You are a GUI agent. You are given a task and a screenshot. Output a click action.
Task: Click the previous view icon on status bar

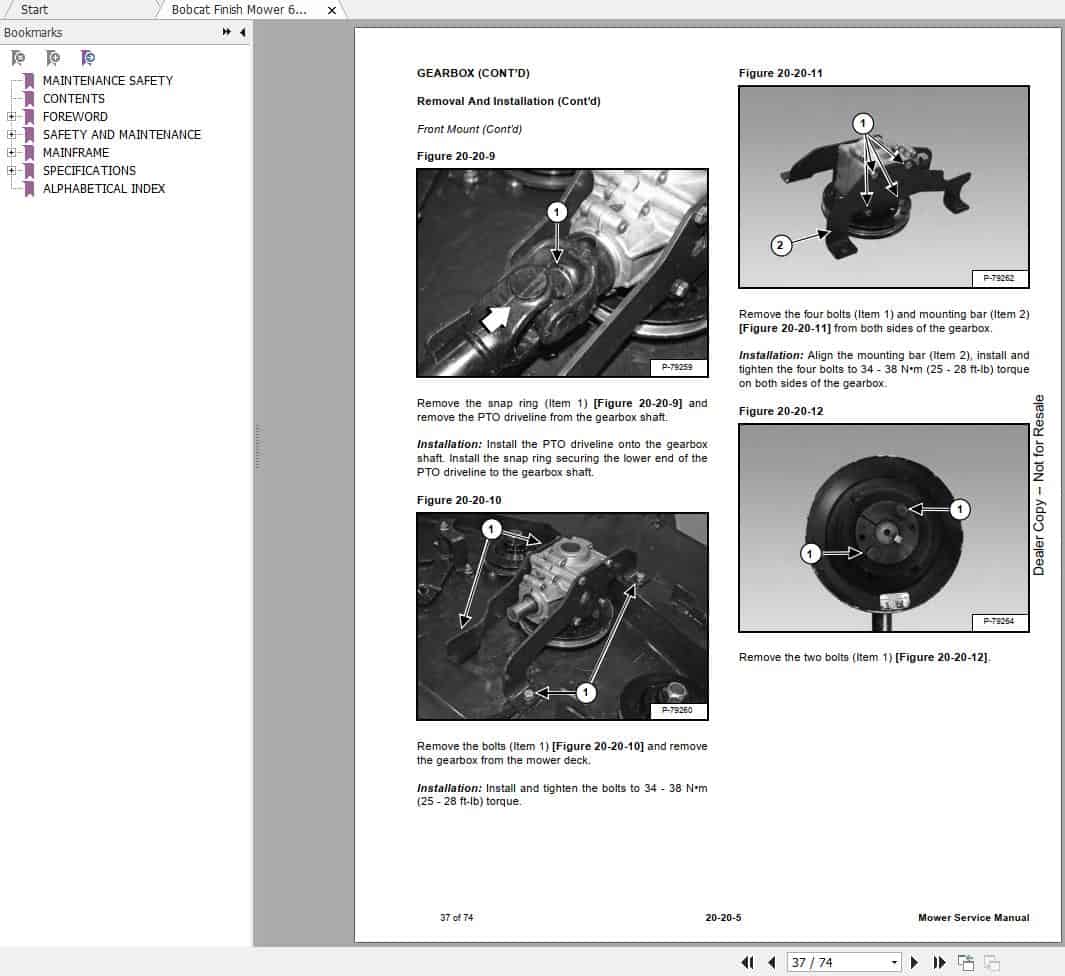tap(967, 962)
